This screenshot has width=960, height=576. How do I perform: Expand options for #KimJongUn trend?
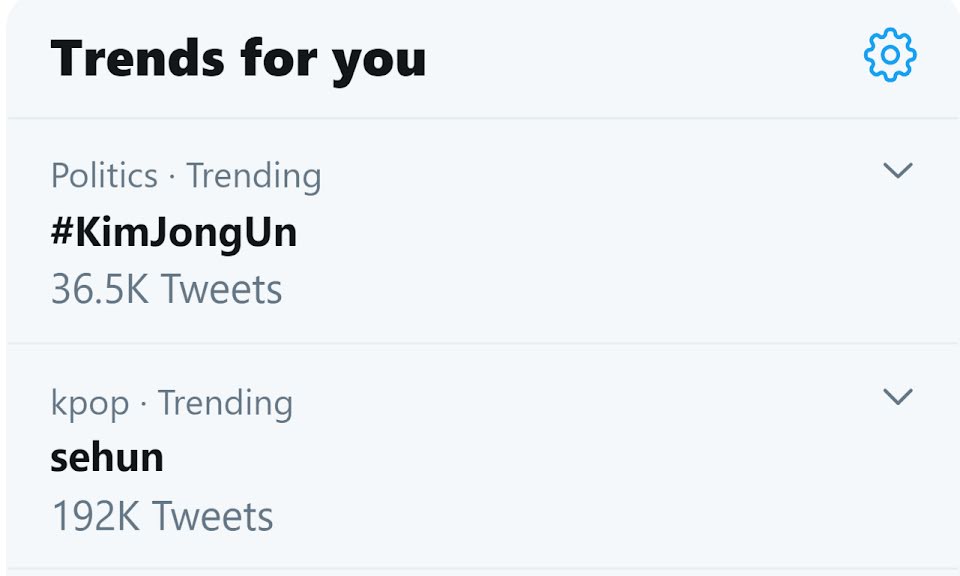pyautogui.click(x=898, y=171)
